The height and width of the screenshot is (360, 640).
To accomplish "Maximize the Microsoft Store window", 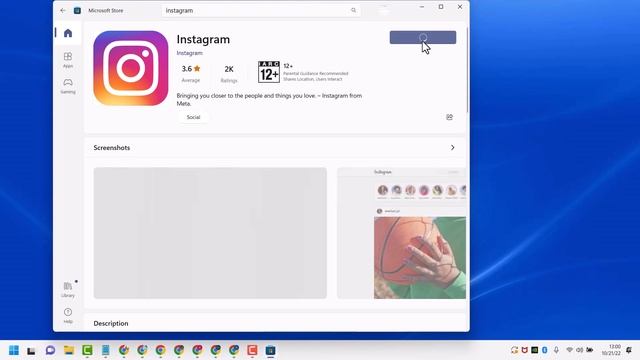I will pos(441,7).
